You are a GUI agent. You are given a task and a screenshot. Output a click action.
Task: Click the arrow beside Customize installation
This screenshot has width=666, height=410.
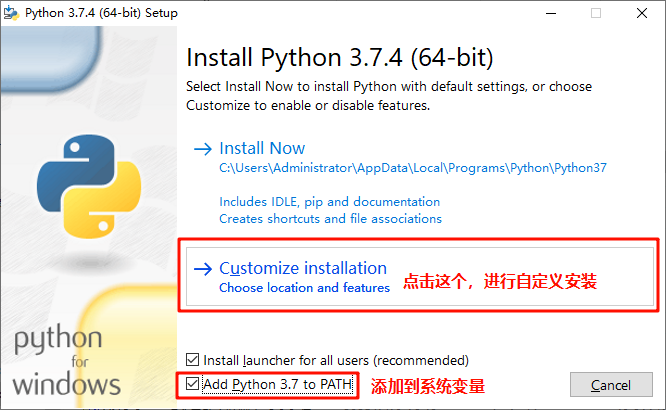203,269
